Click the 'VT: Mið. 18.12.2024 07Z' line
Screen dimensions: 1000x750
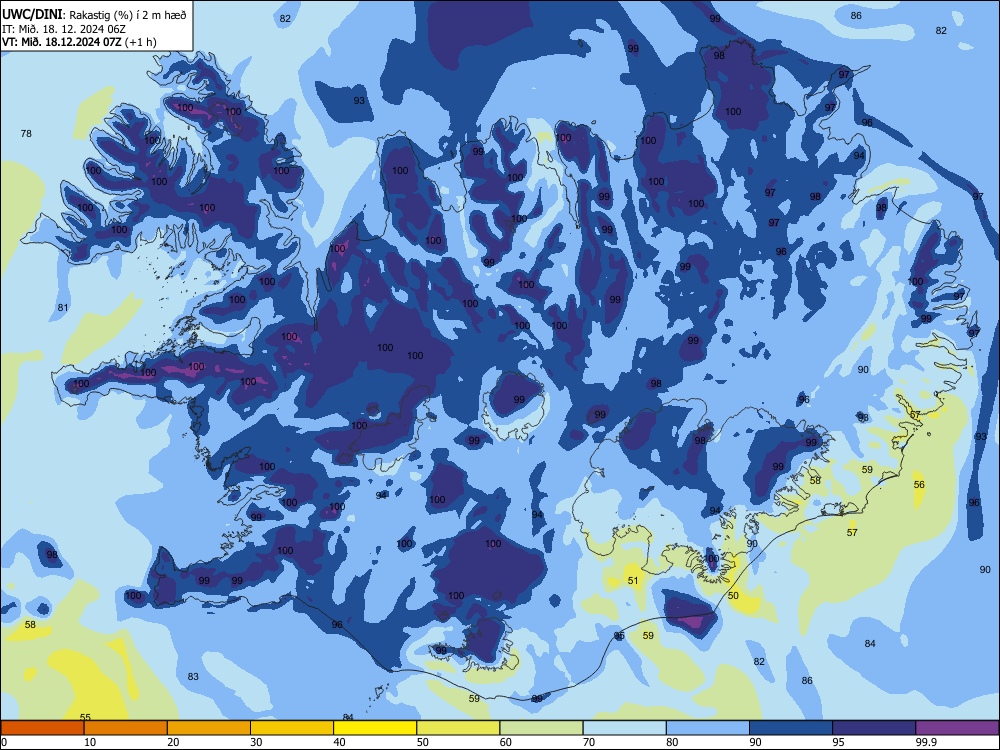click(63, 42)
